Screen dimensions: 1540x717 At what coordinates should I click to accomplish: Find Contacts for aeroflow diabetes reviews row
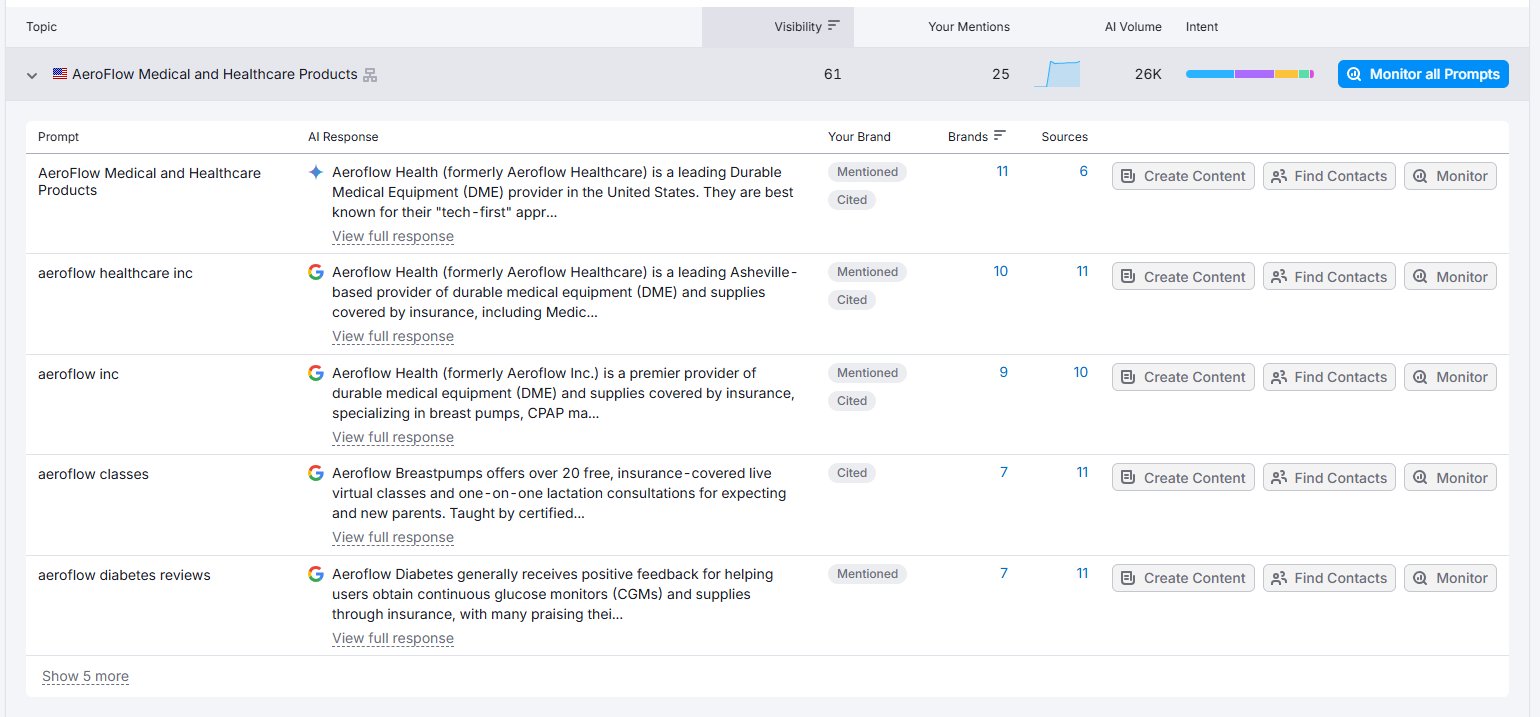(x=1329, y=578)
